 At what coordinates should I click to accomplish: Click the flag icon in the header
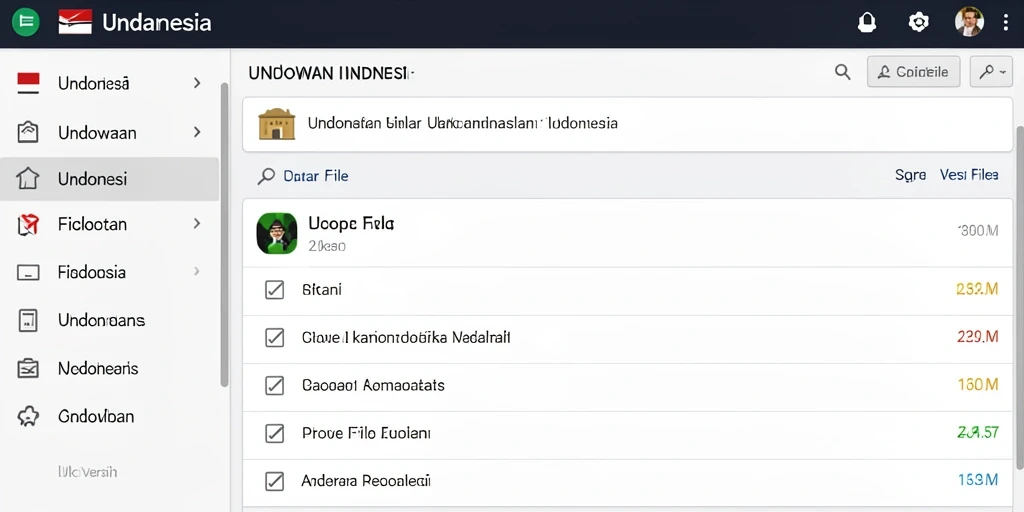pos(75,22)
